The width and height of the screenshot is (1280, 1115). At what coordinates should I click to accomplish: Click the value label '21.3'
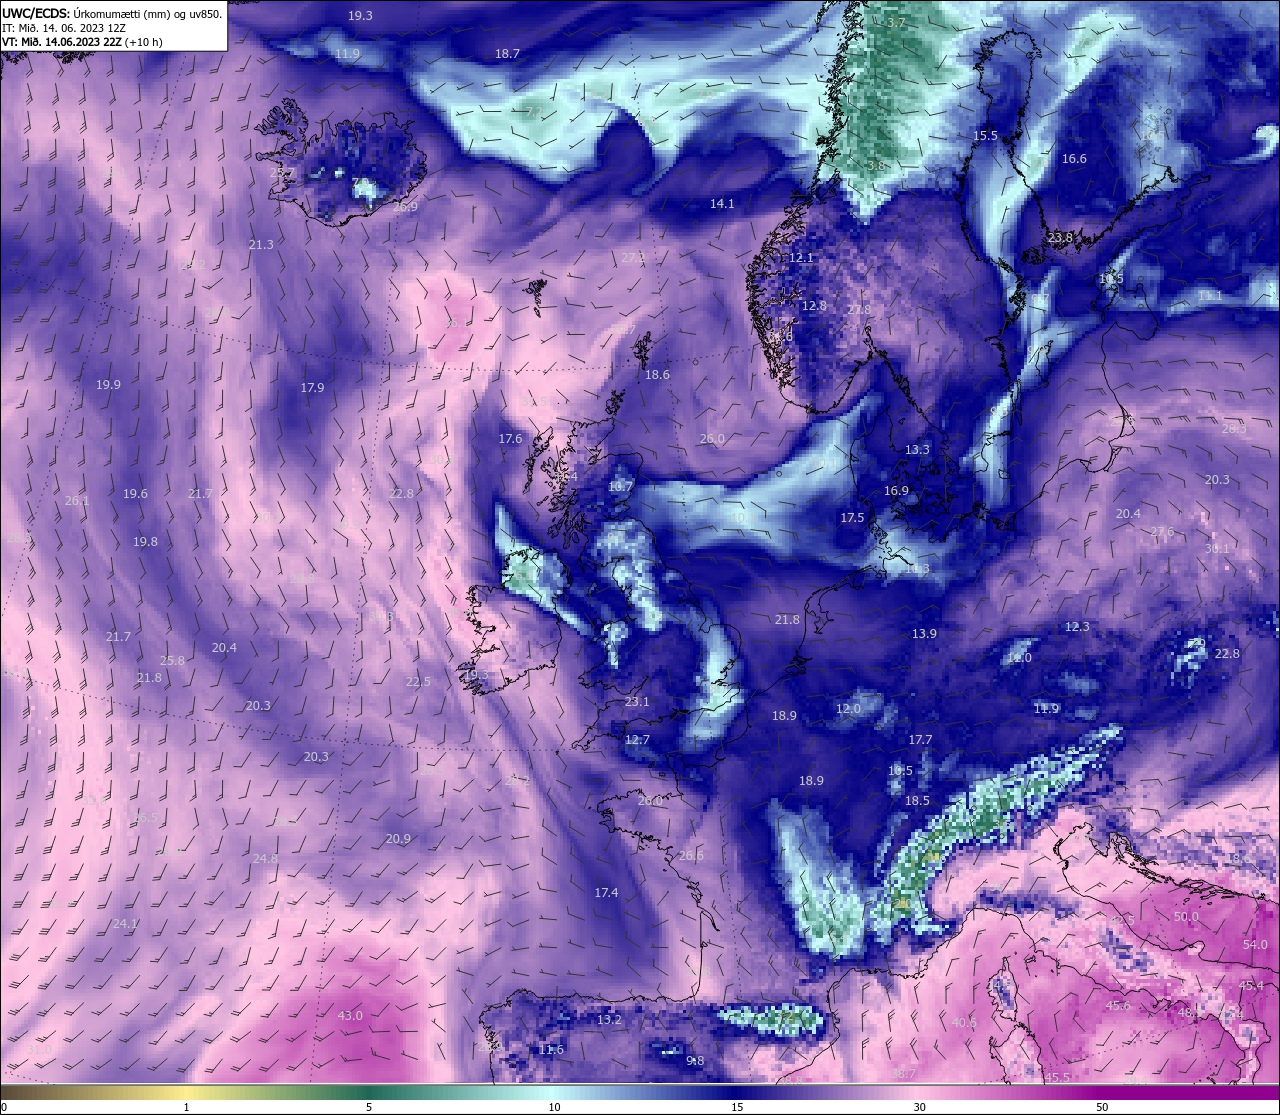pos(261,245)
